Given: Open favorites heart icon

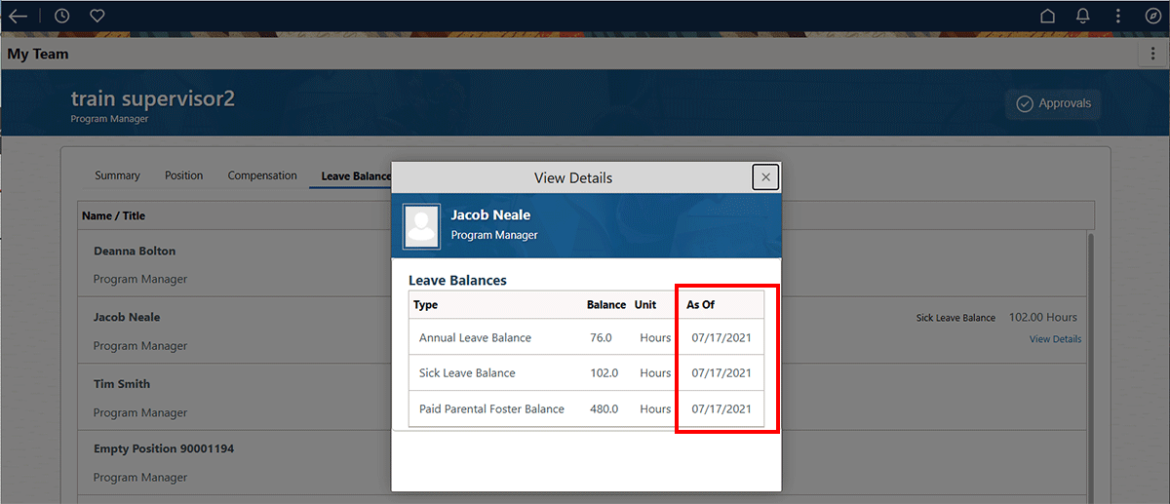Looking at the screenshot, I should click(97, 16).
